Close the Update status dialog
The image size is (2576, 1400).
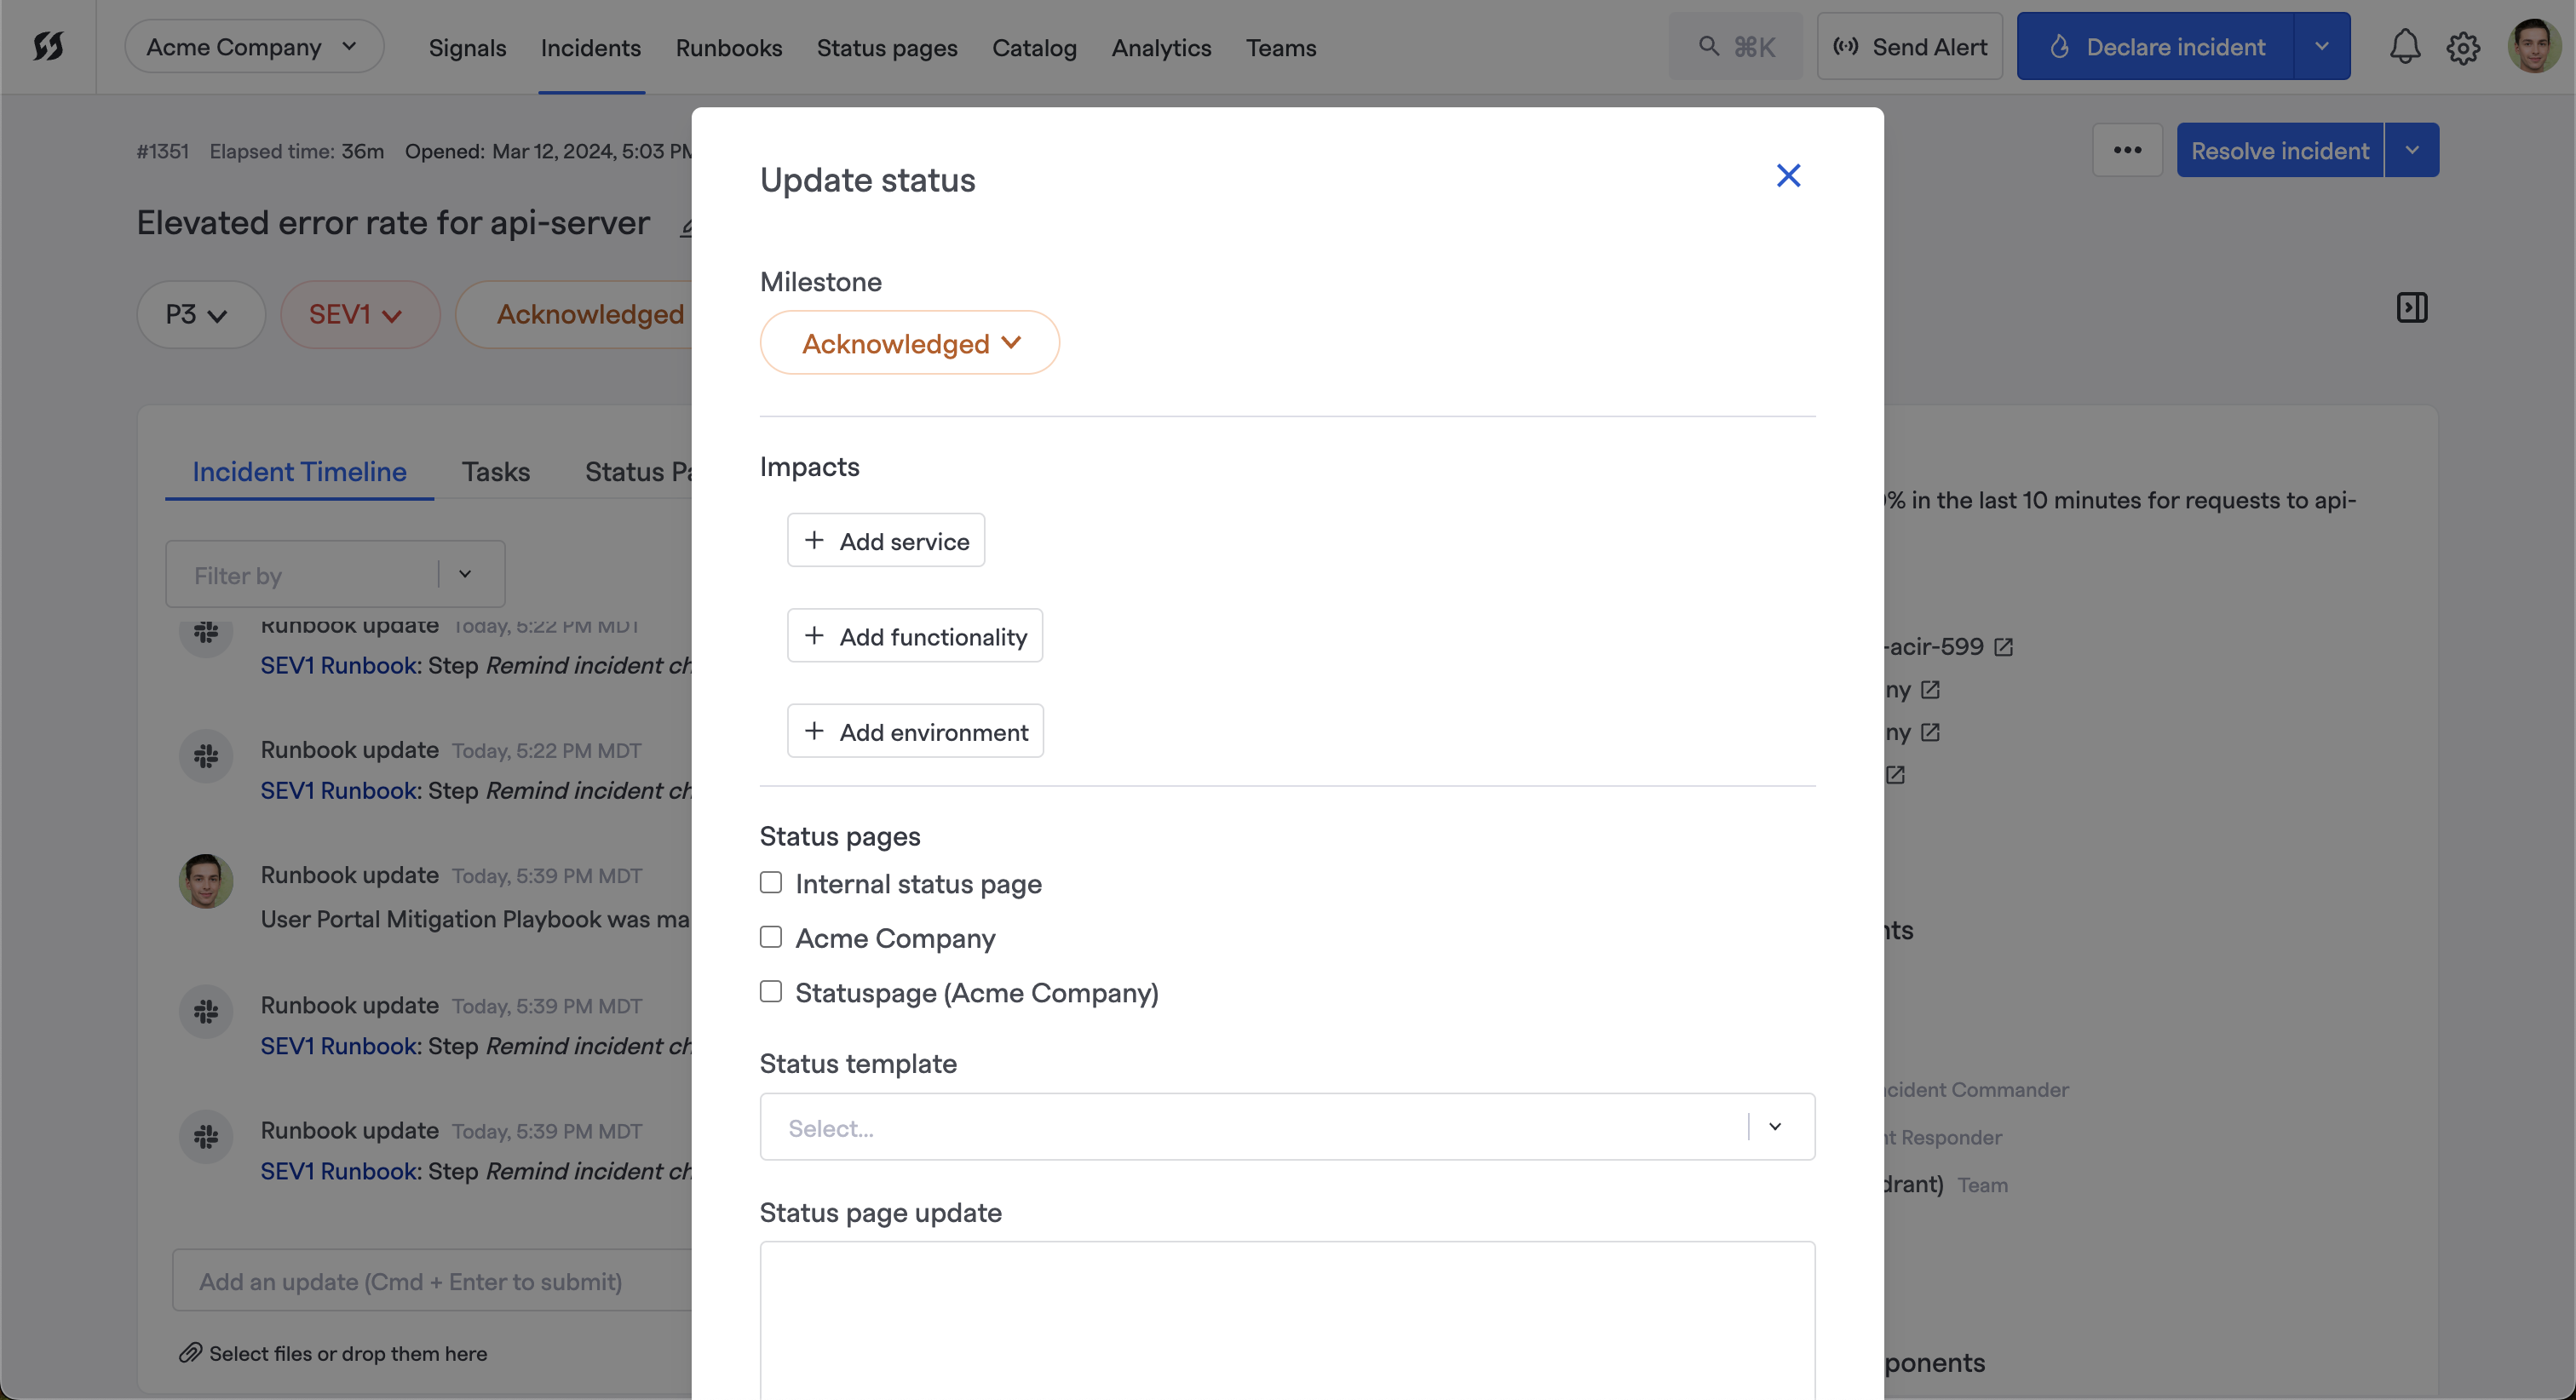coord(1788,176)
